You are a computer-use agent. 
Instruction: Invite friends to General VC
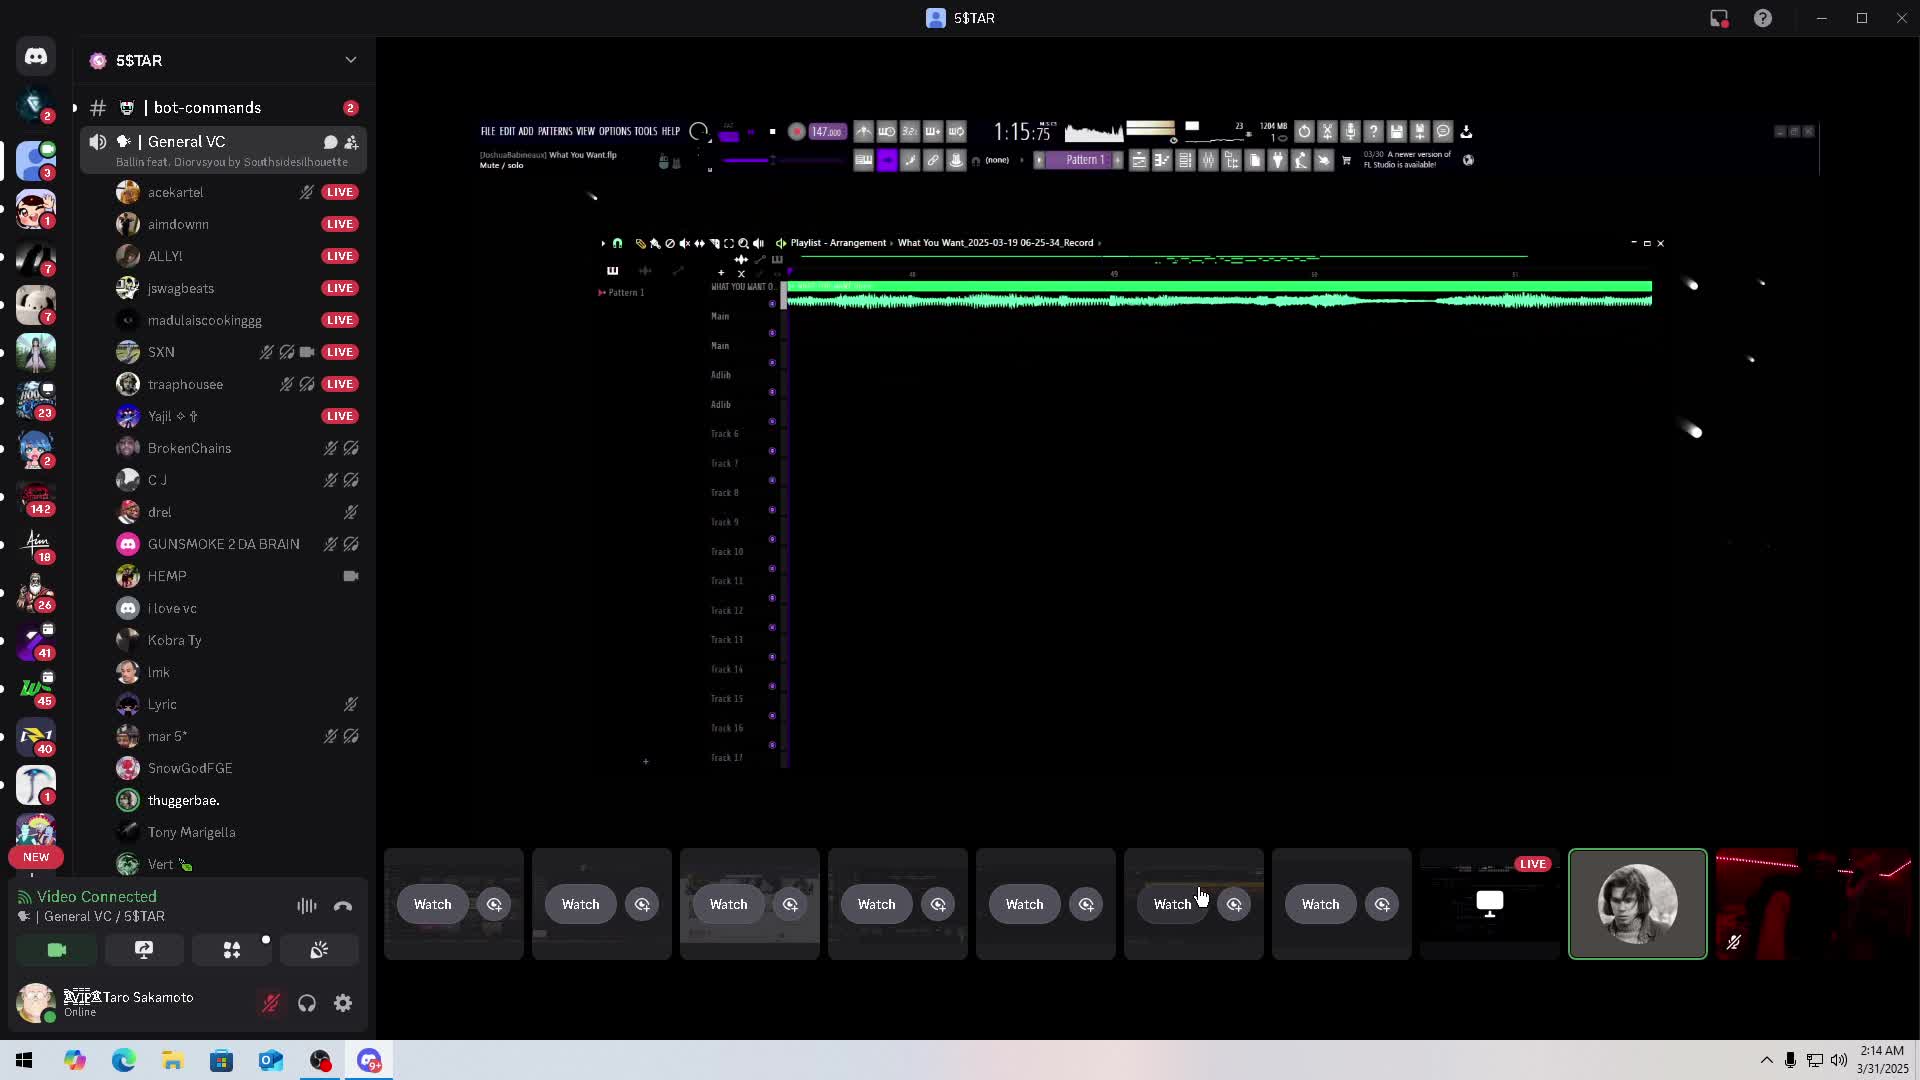351,142
